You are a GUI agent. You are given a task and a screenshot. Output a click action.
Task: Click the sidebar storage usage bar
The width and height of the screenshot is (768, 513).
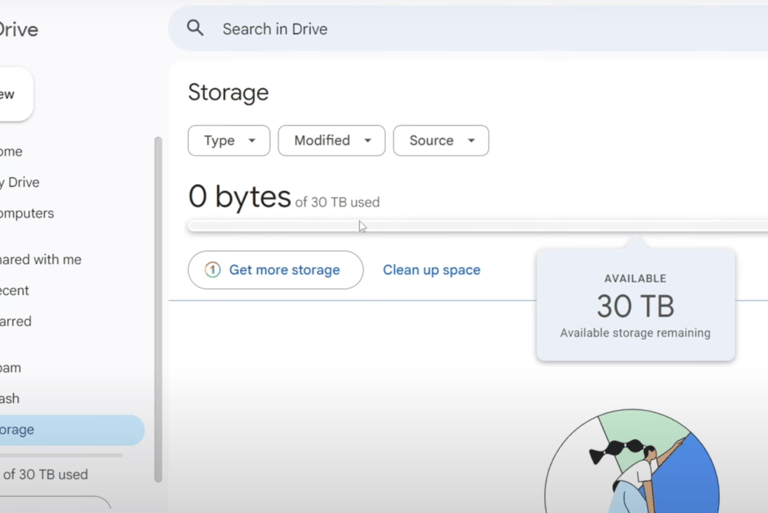[x=61, y=455]
